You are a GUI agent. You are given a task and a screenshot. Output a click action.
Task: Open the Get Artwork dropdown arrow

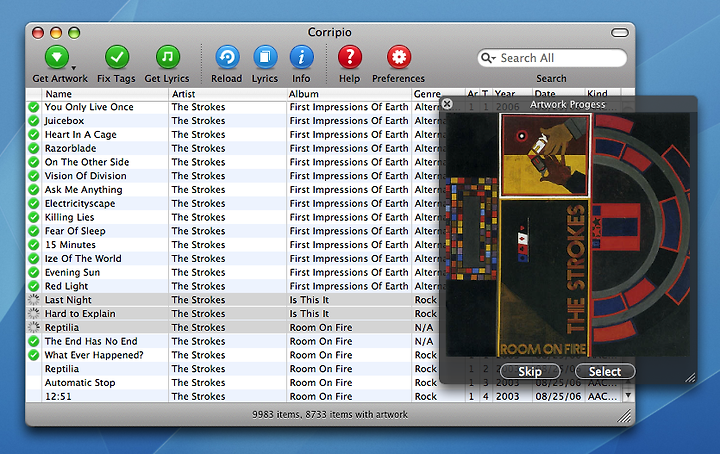(x=73, y=68)
